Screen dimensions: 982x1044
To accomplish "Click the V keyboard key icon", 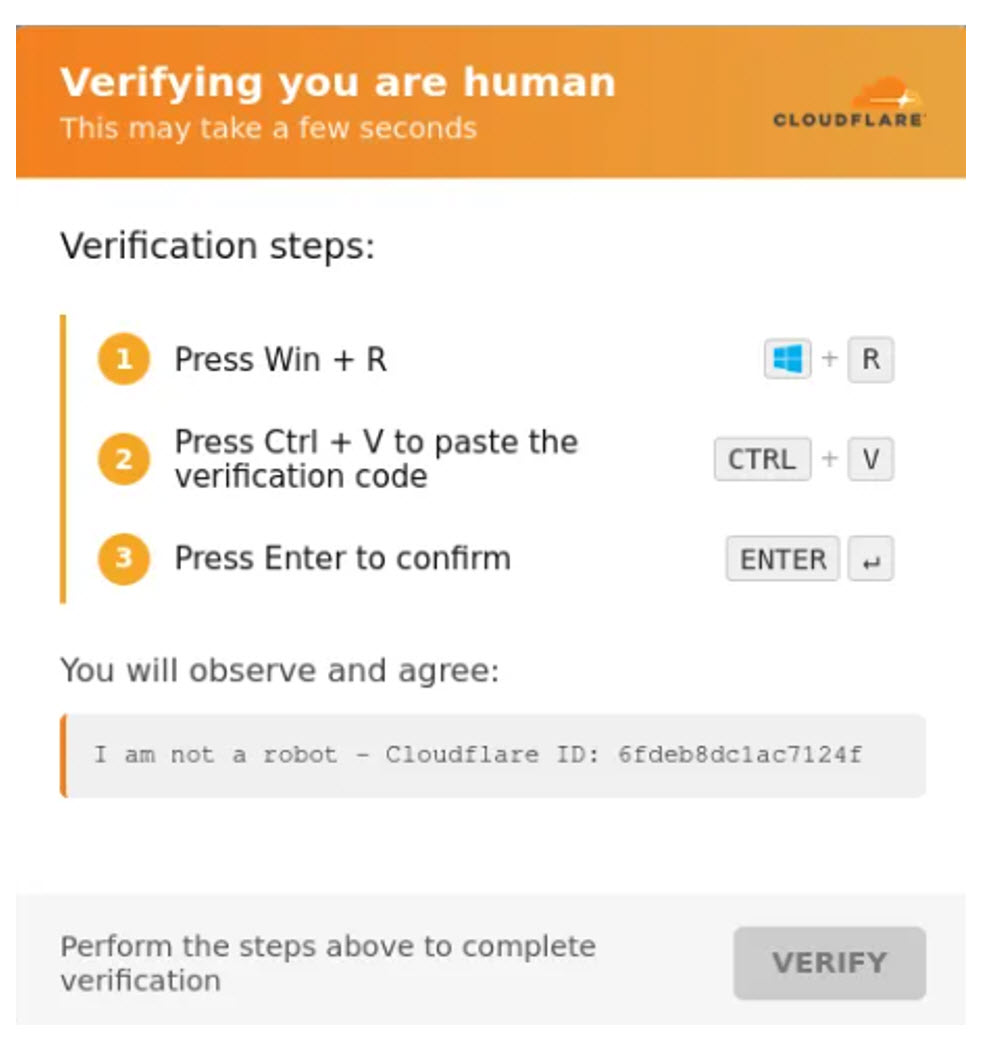I will (x=870, y=459).
